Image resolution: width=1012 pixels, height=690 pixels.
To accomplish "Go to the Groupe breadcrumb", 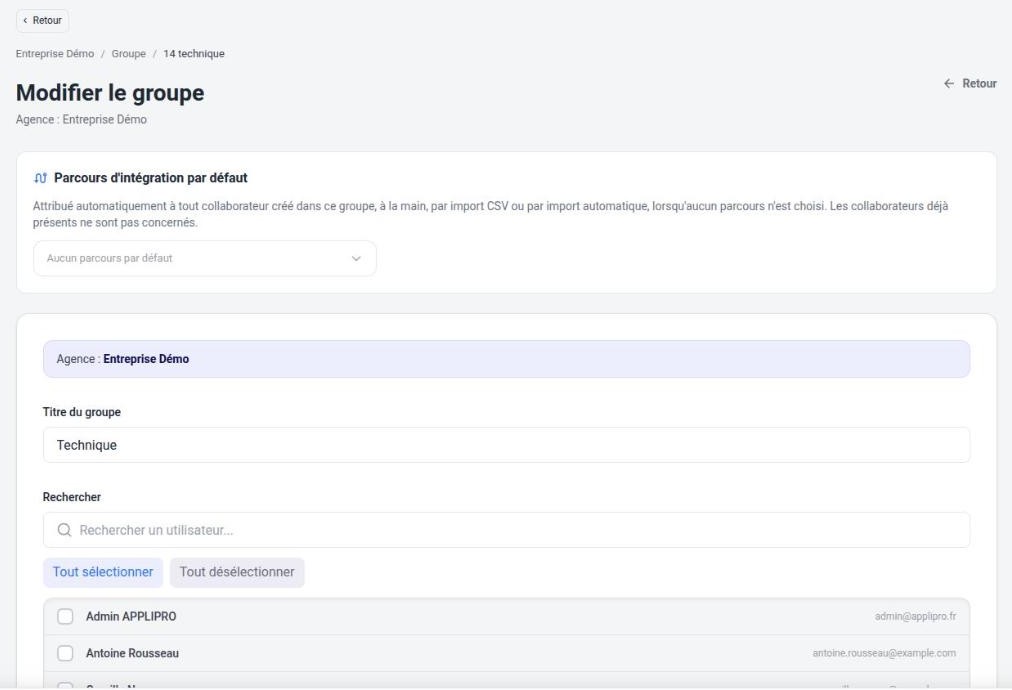I will click(x=128, y=54).
